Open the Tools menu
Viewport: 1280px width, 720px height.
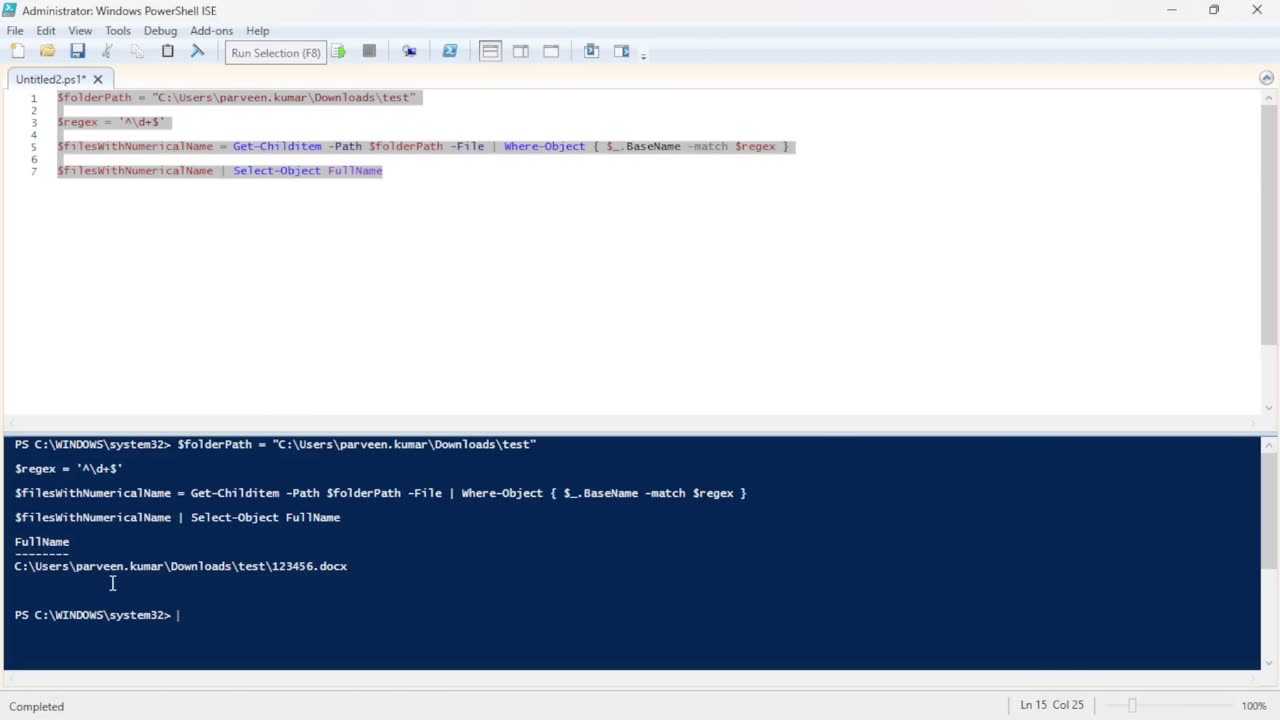(118, 31)
